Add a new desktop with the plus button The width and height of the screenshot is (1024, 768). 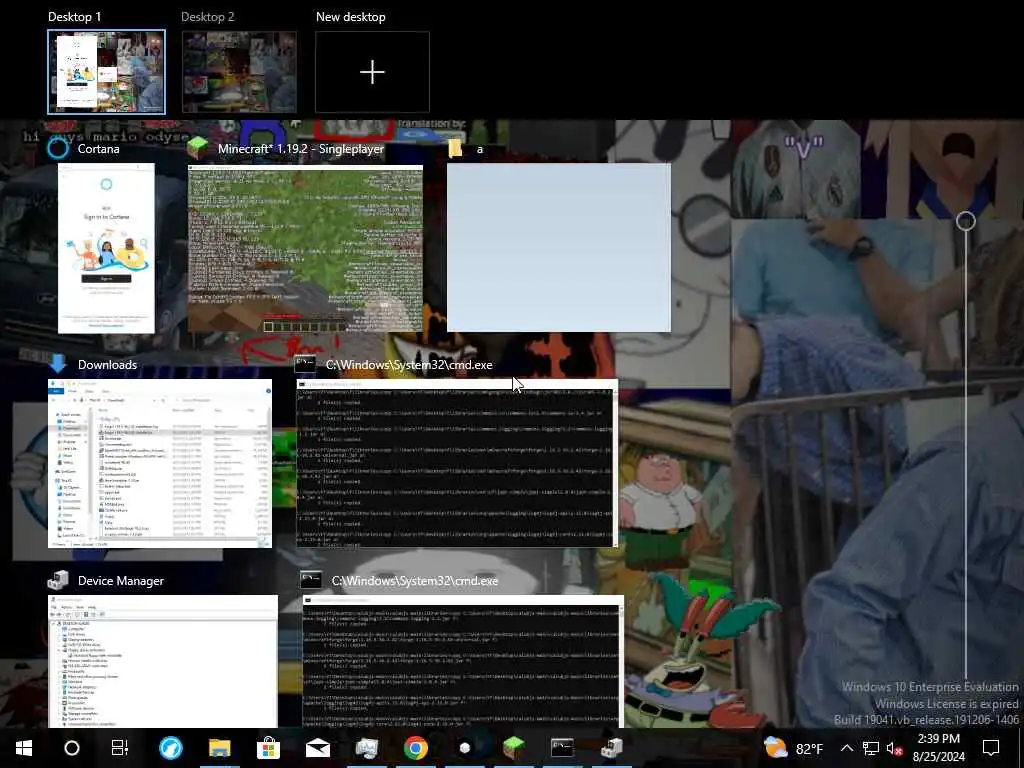(372, 72)
